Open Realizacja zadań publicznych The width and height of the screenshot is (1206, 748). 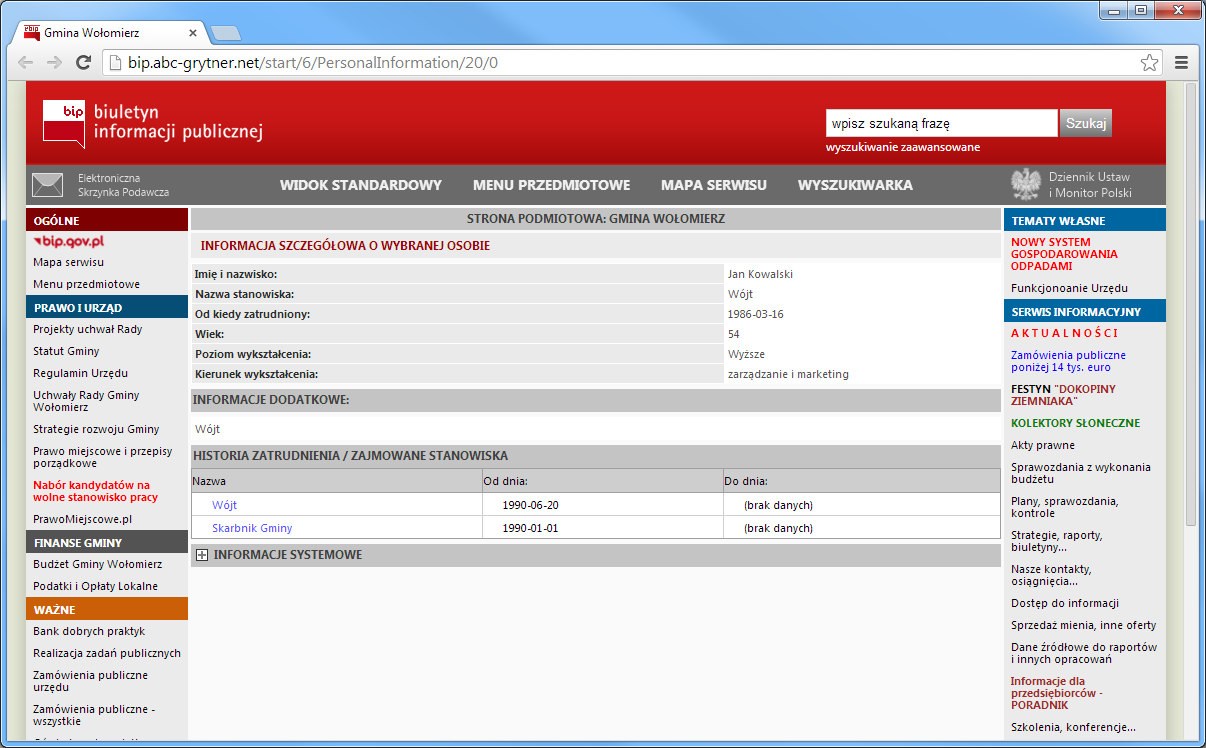click(107, 653)
